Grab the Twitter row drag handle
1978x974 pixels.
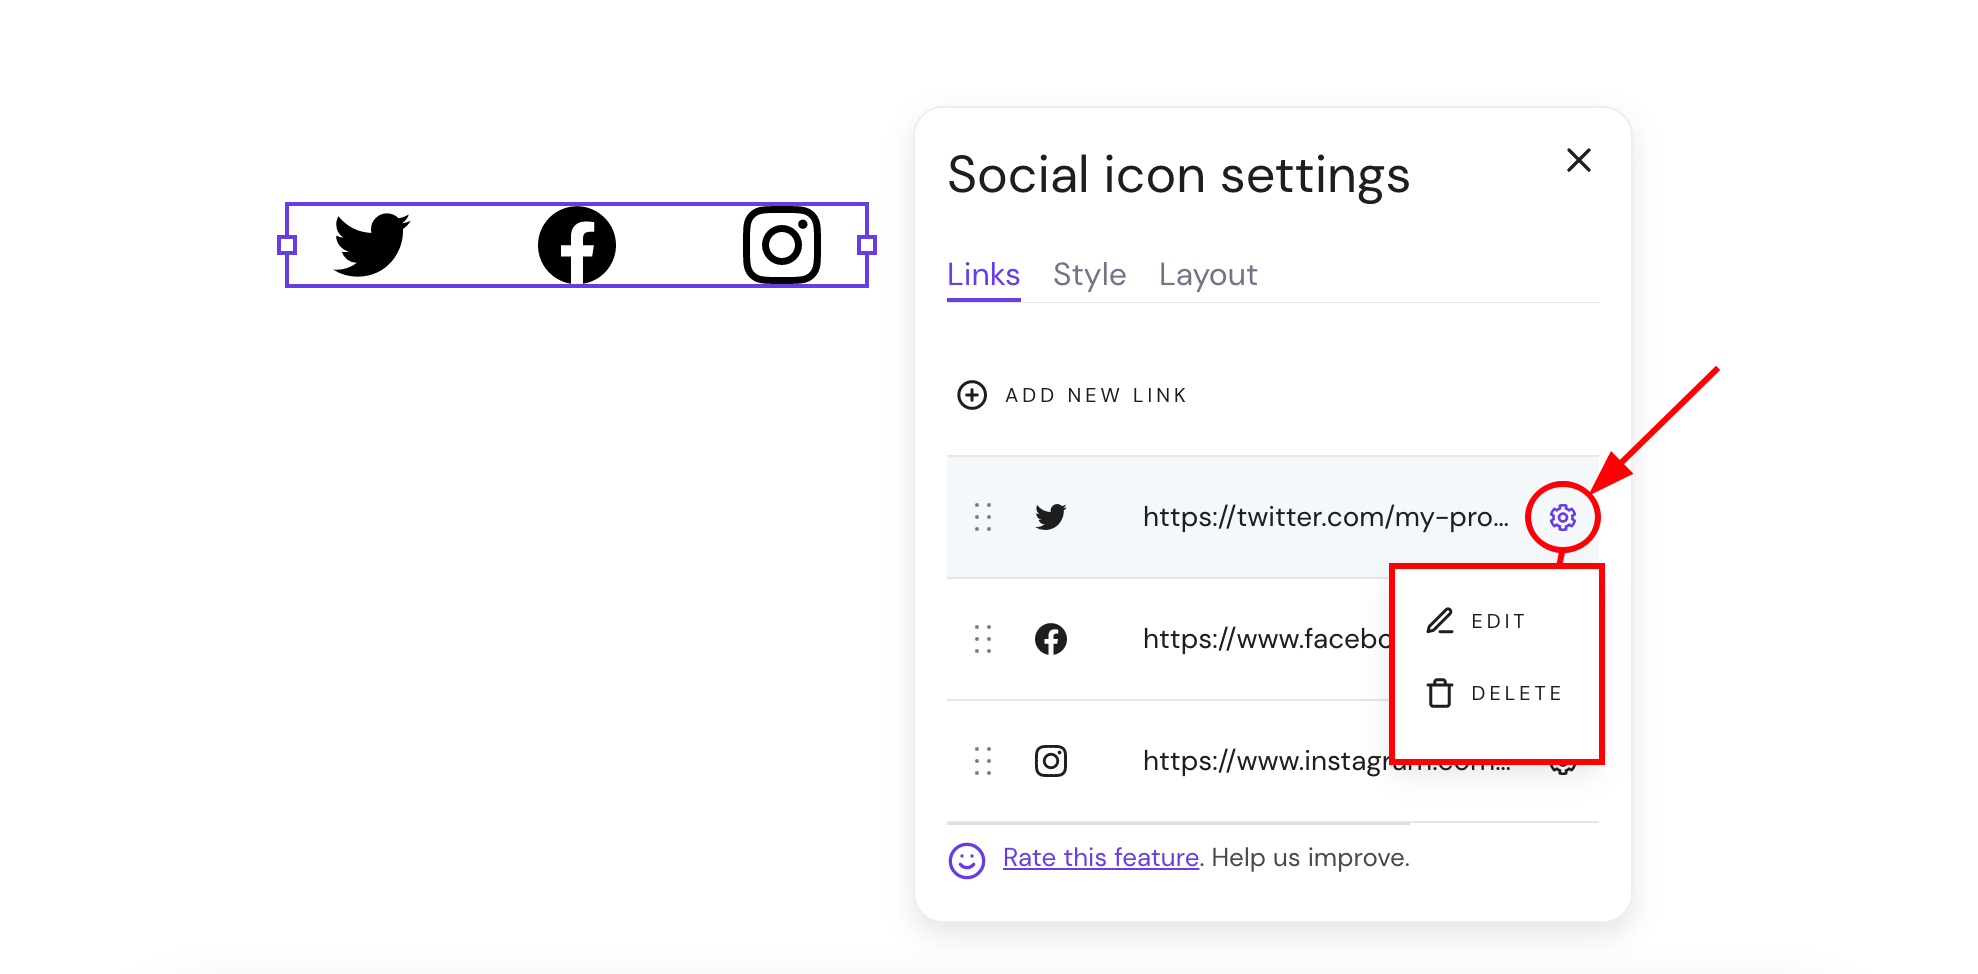tap(983, 517)
